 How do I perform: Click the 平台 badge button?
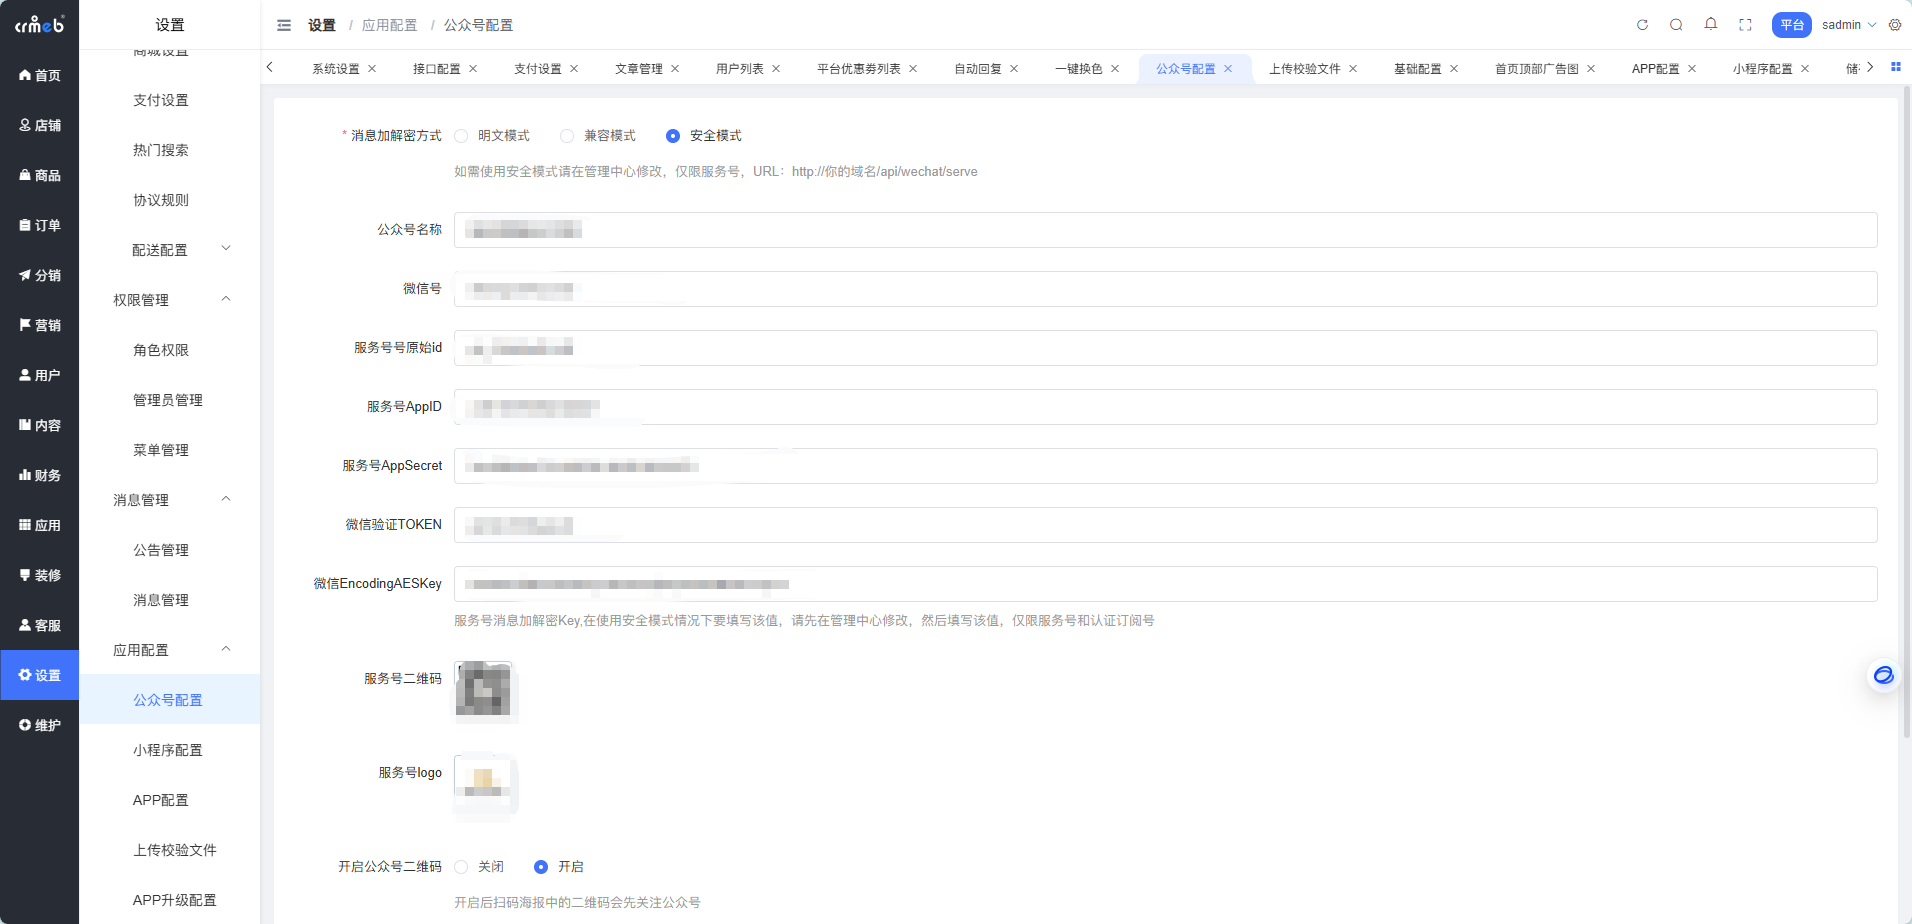point(1791,25)
